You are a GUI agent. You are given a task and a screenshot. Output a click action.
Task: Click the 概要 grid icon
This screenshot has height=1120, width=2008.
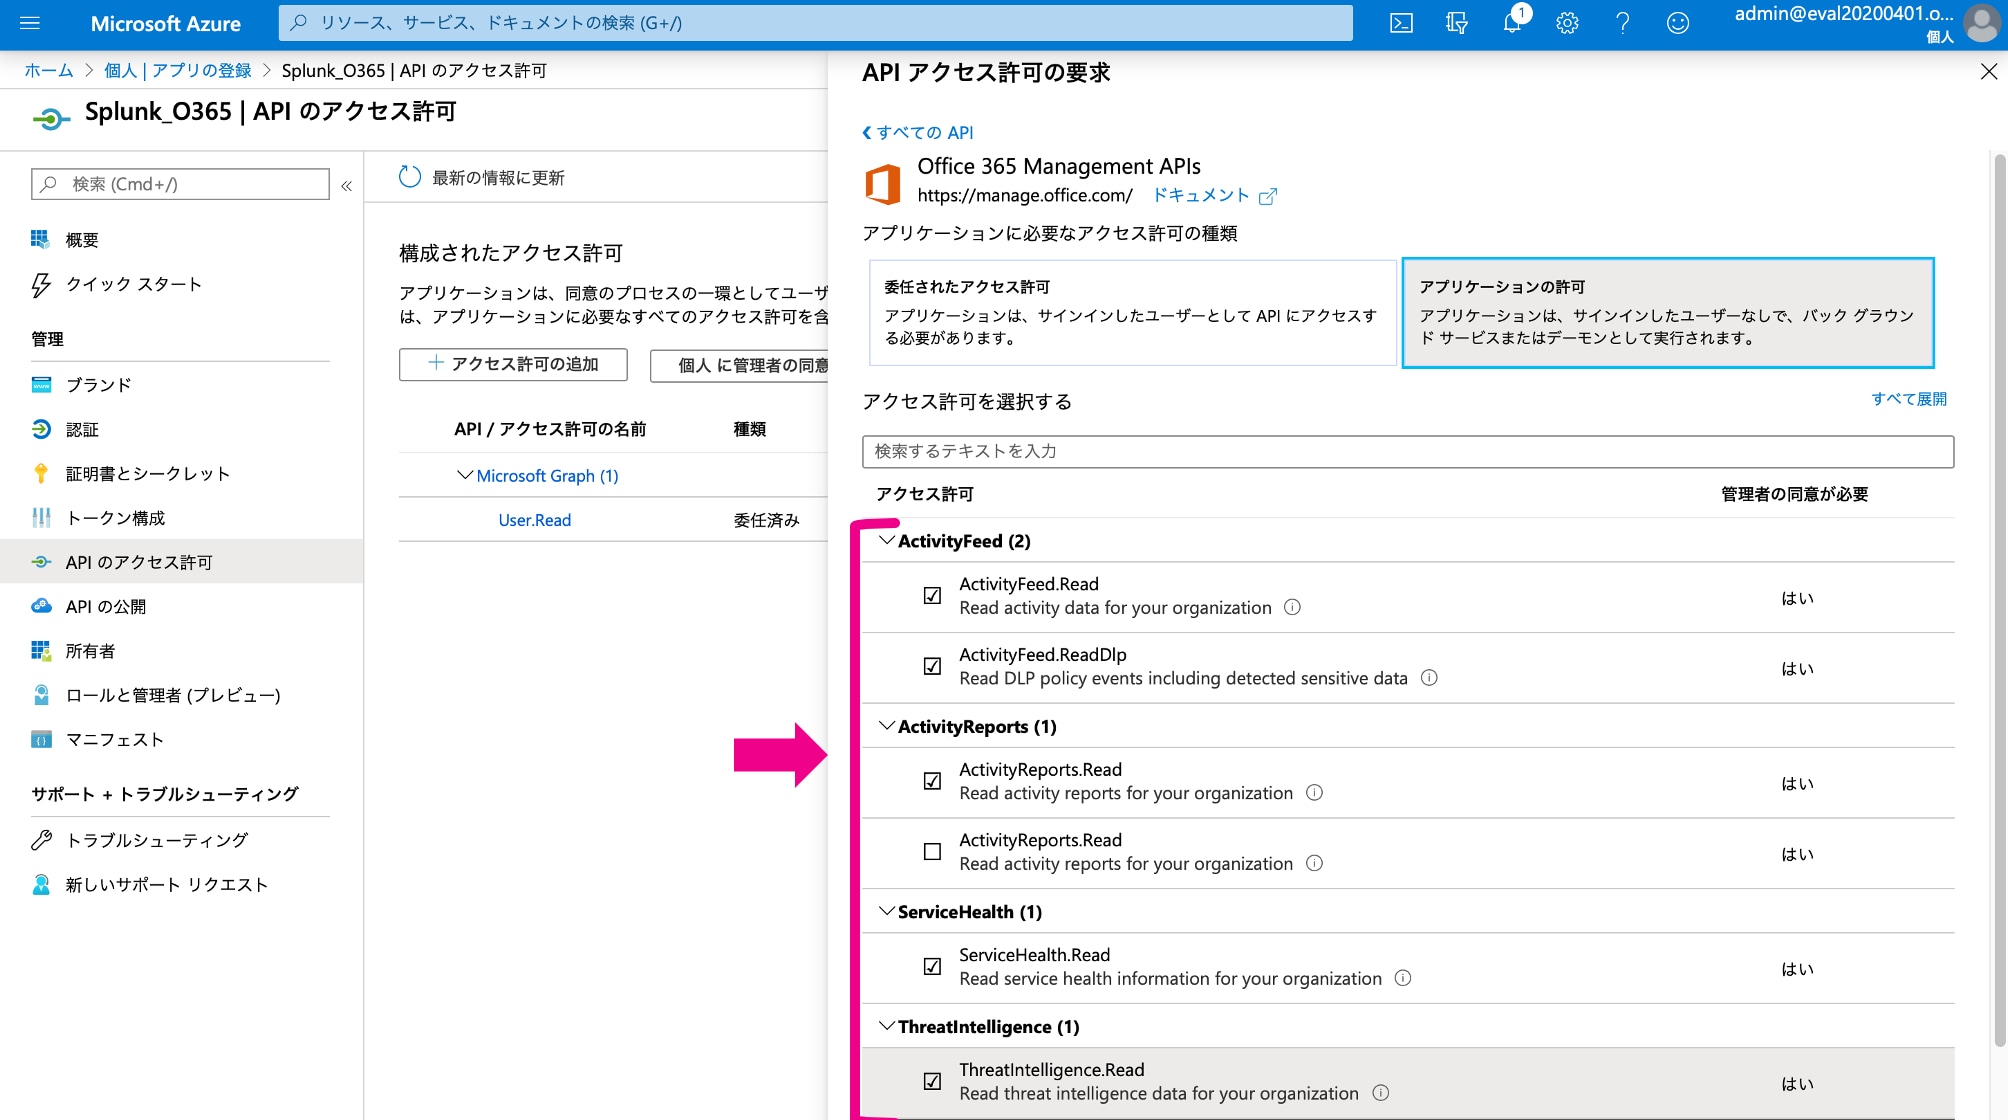point(40,239)
